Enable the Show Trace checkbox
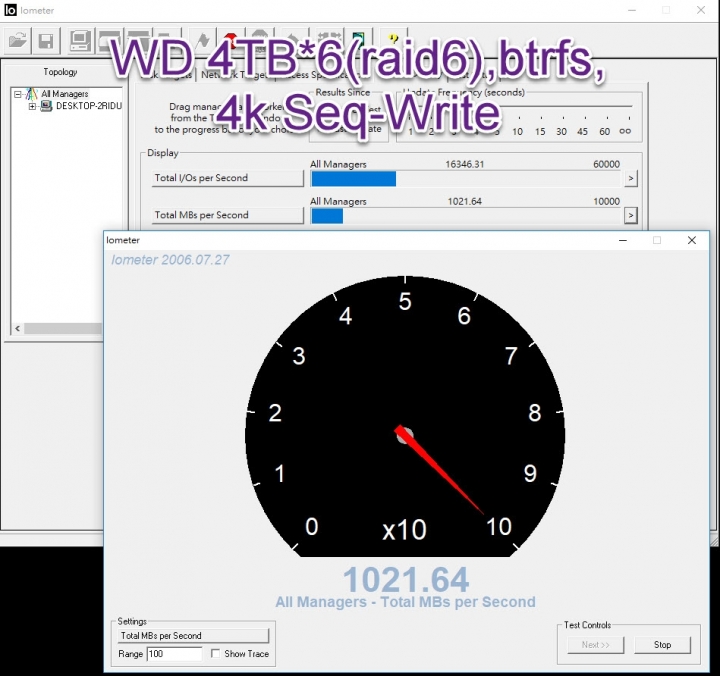Screen dimensions: 720x676 click(215, 653)
